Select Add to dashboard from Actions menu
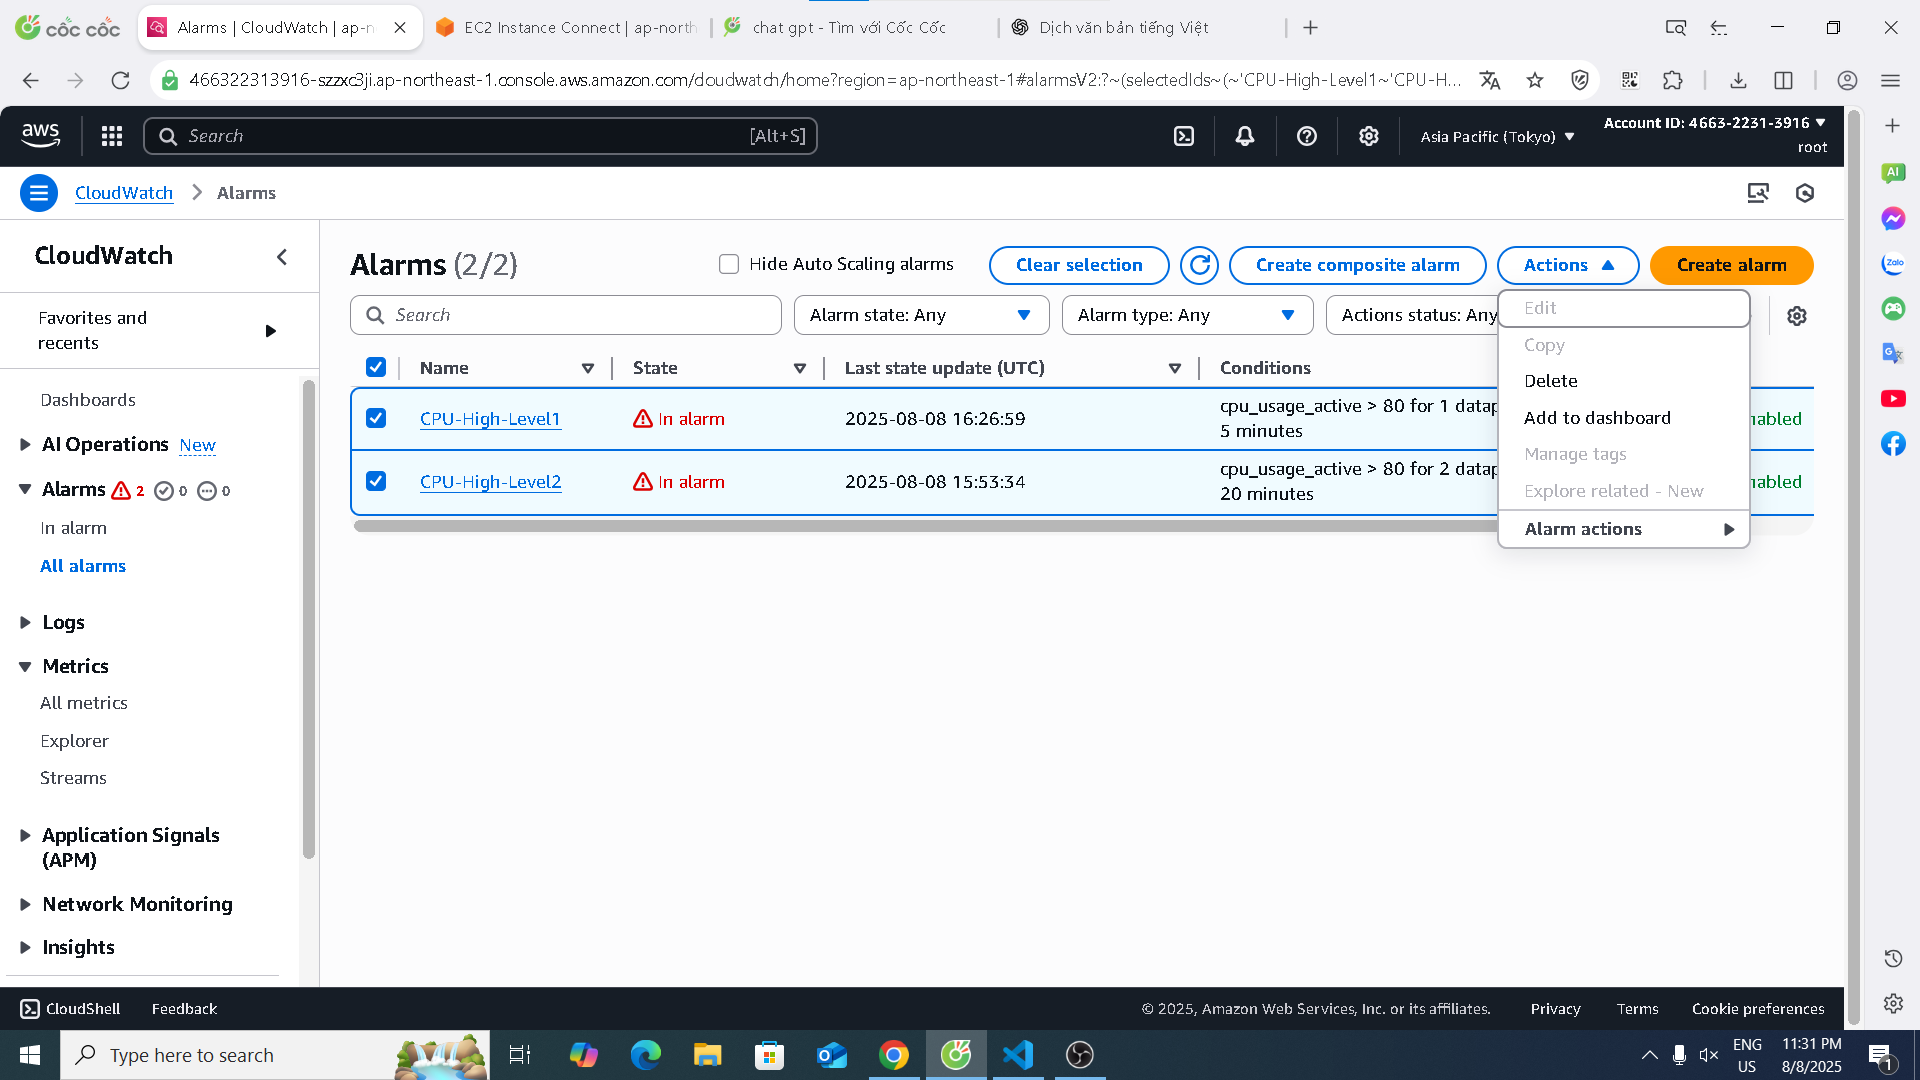This screenshot has width=1920, height=1080. pyautogui.click(x=1597, y=418)
